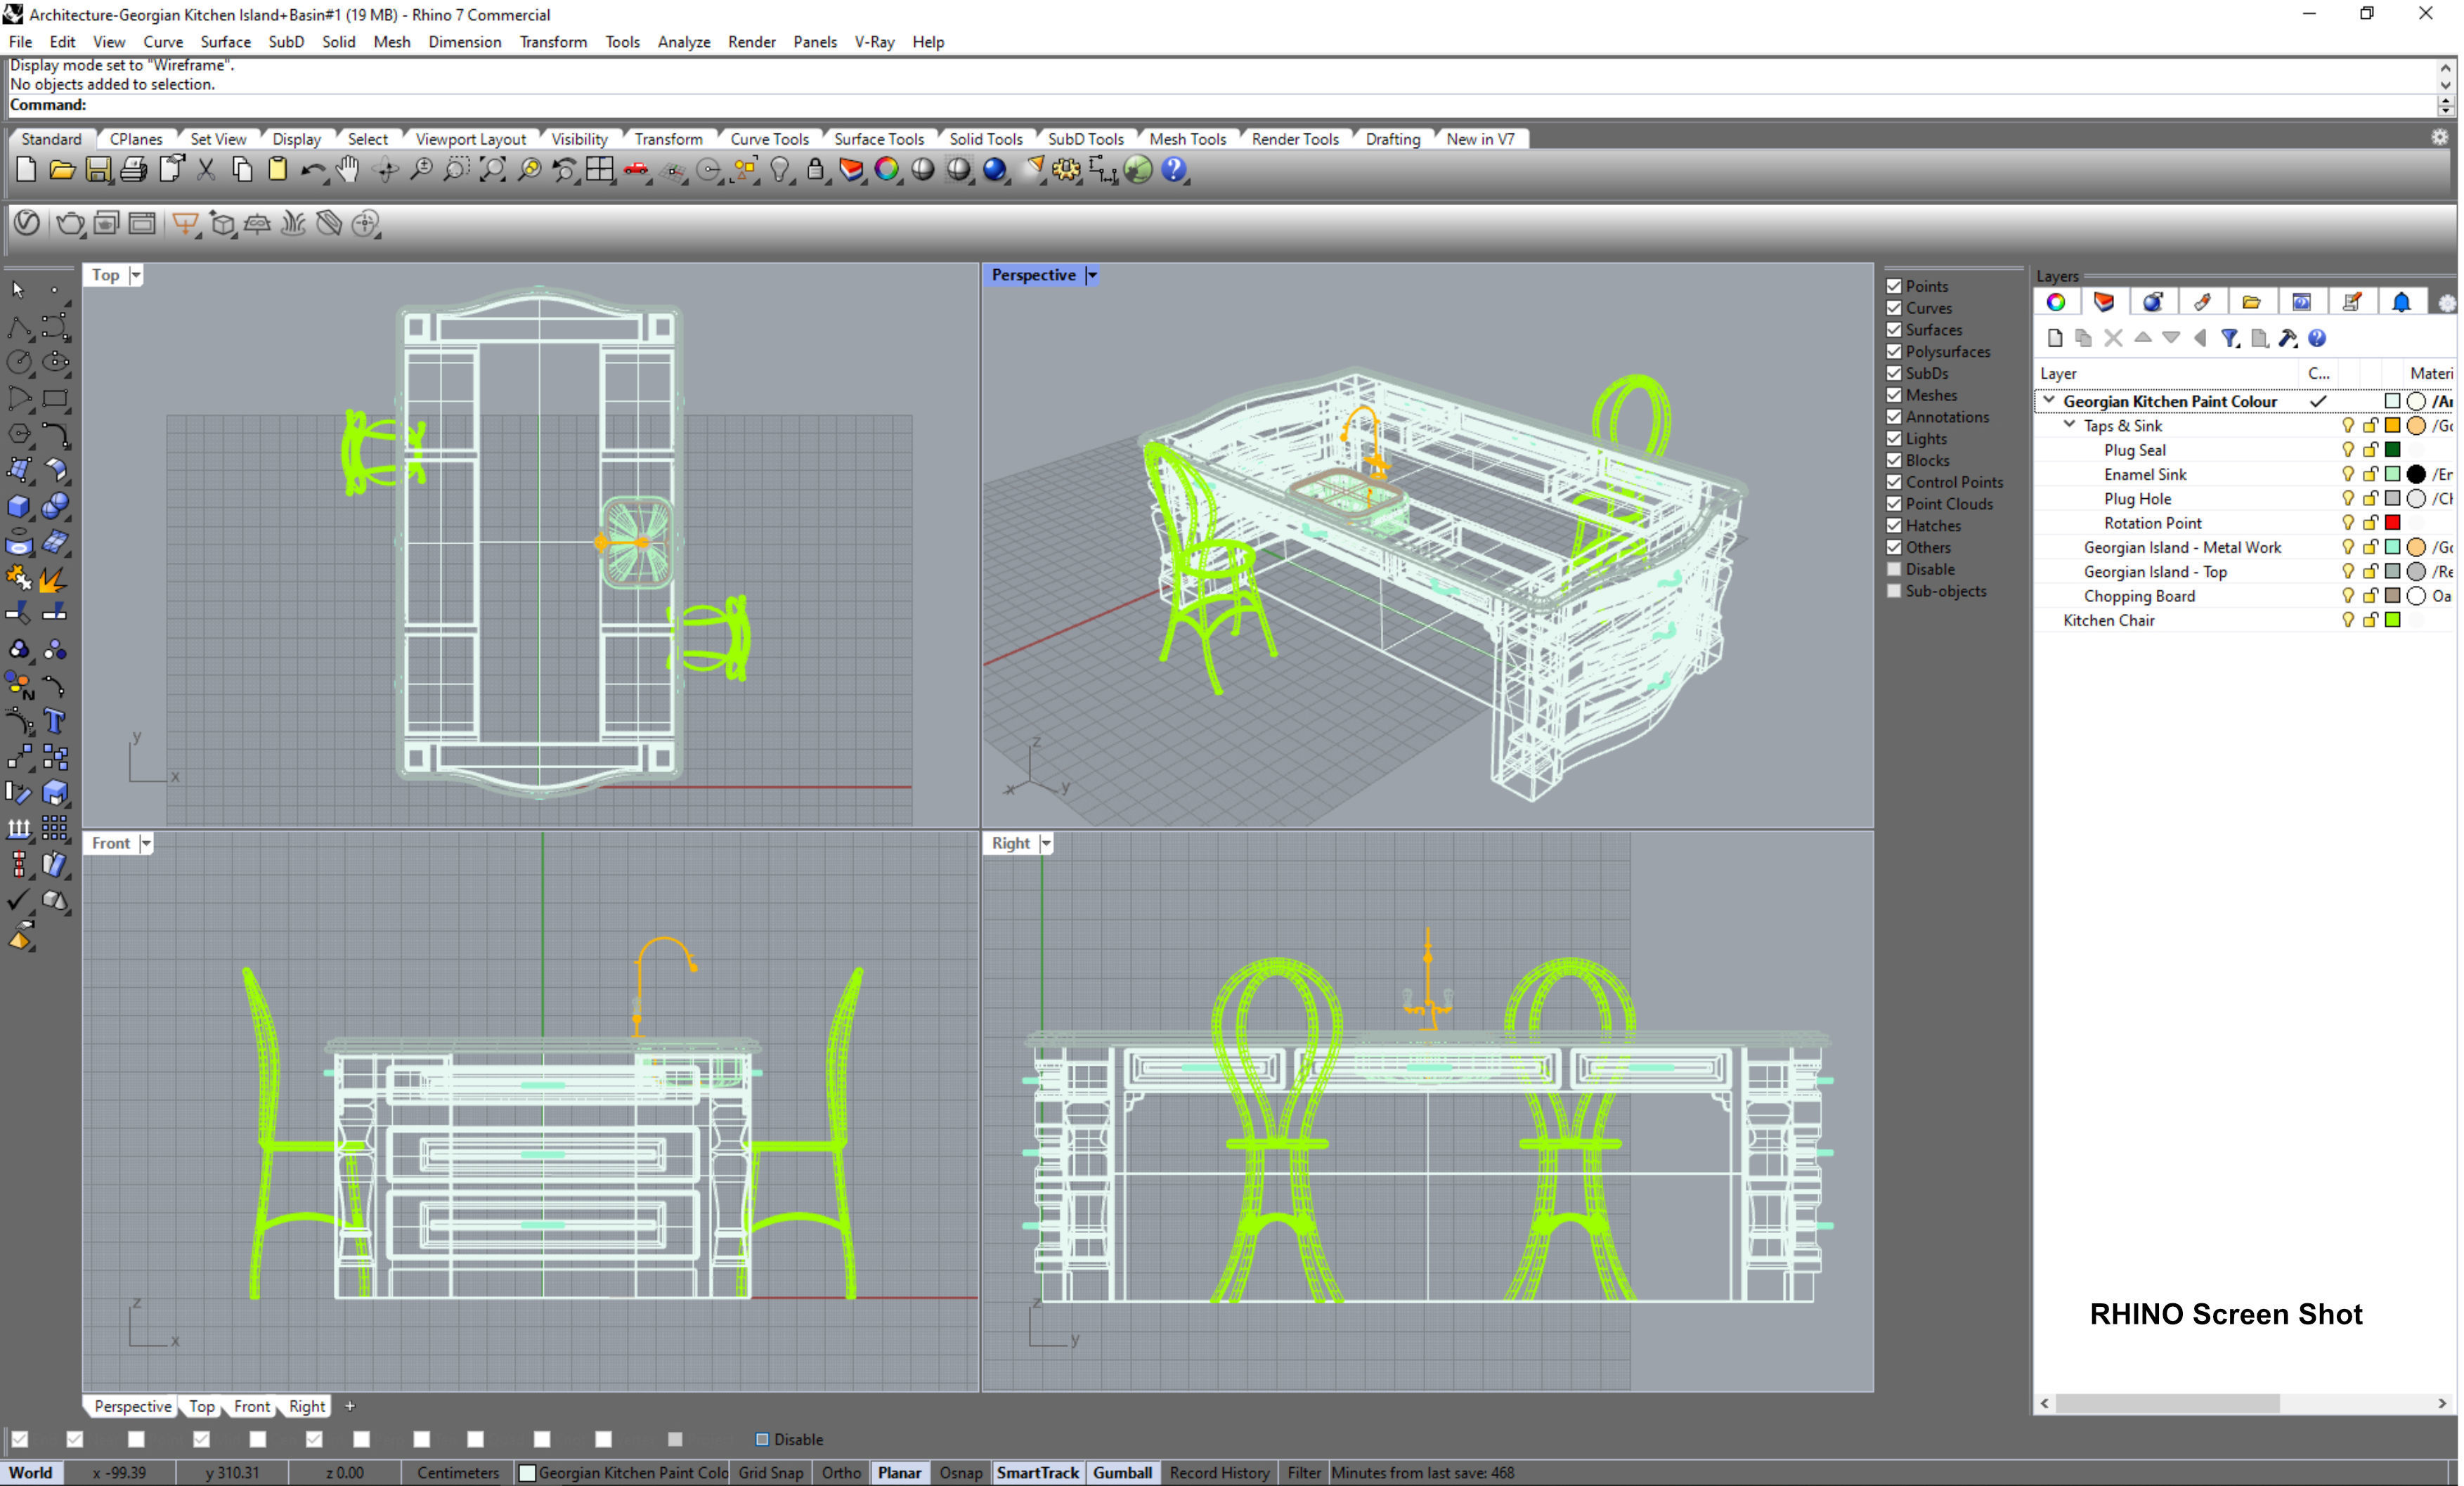Click the Open file folder icon
This screenshot has height=1486, width=2464.
[61, 170]
